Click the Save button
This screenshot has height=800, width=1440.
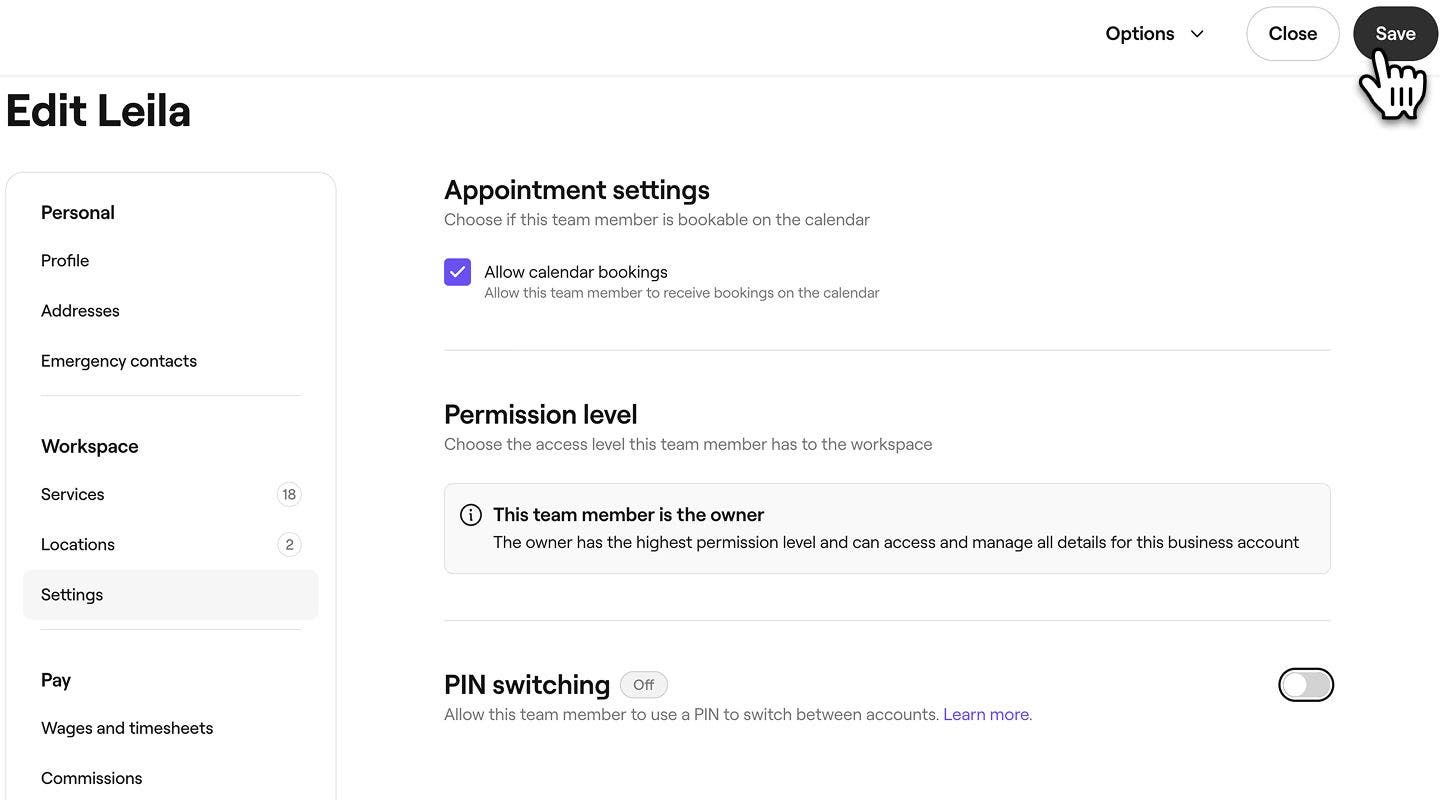[1394, 34]
